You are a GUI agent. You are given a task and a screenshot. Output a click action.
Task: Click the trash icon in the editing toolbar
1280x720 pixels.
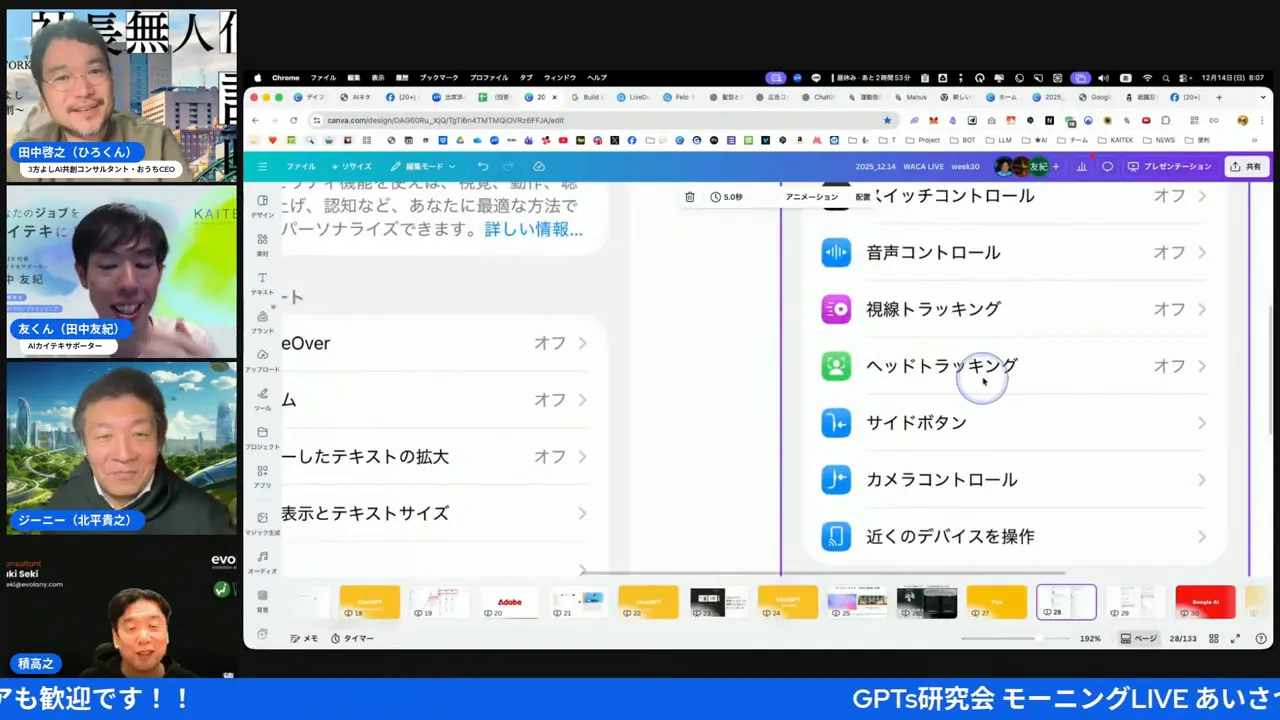click(x=689, y=196)
